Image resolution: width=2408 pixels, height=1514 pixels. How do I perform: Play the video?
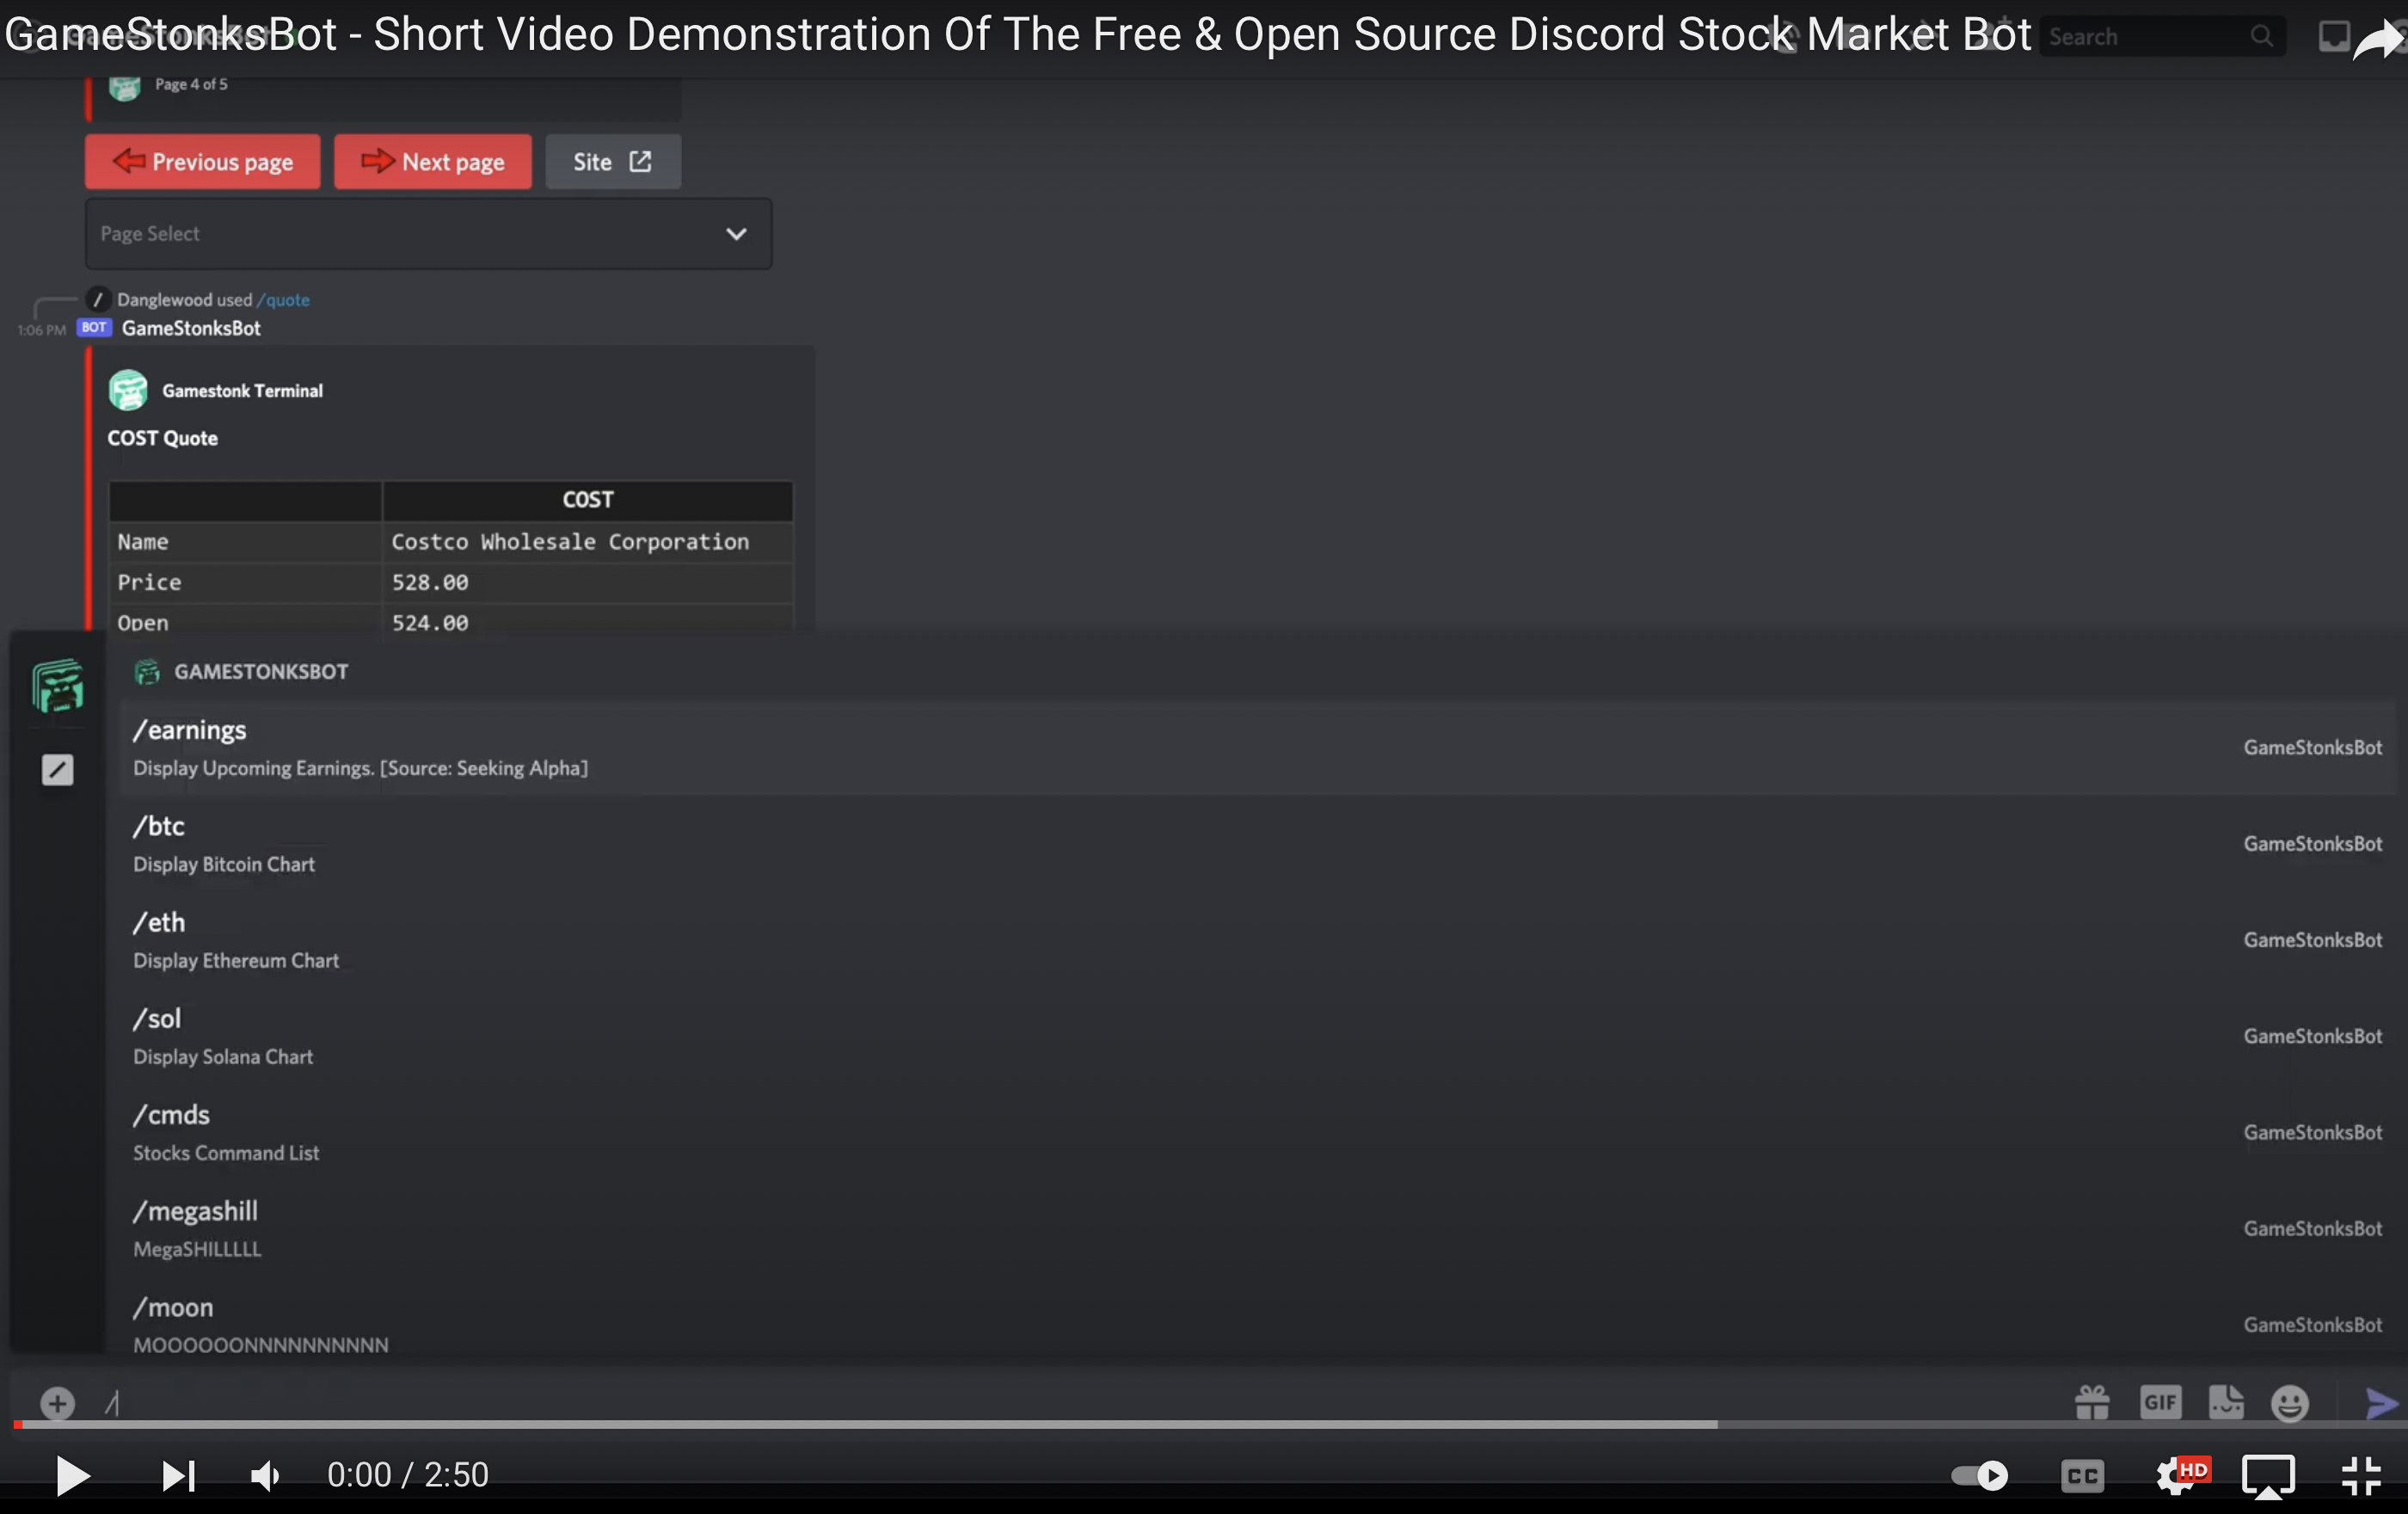click(72, 1476)
